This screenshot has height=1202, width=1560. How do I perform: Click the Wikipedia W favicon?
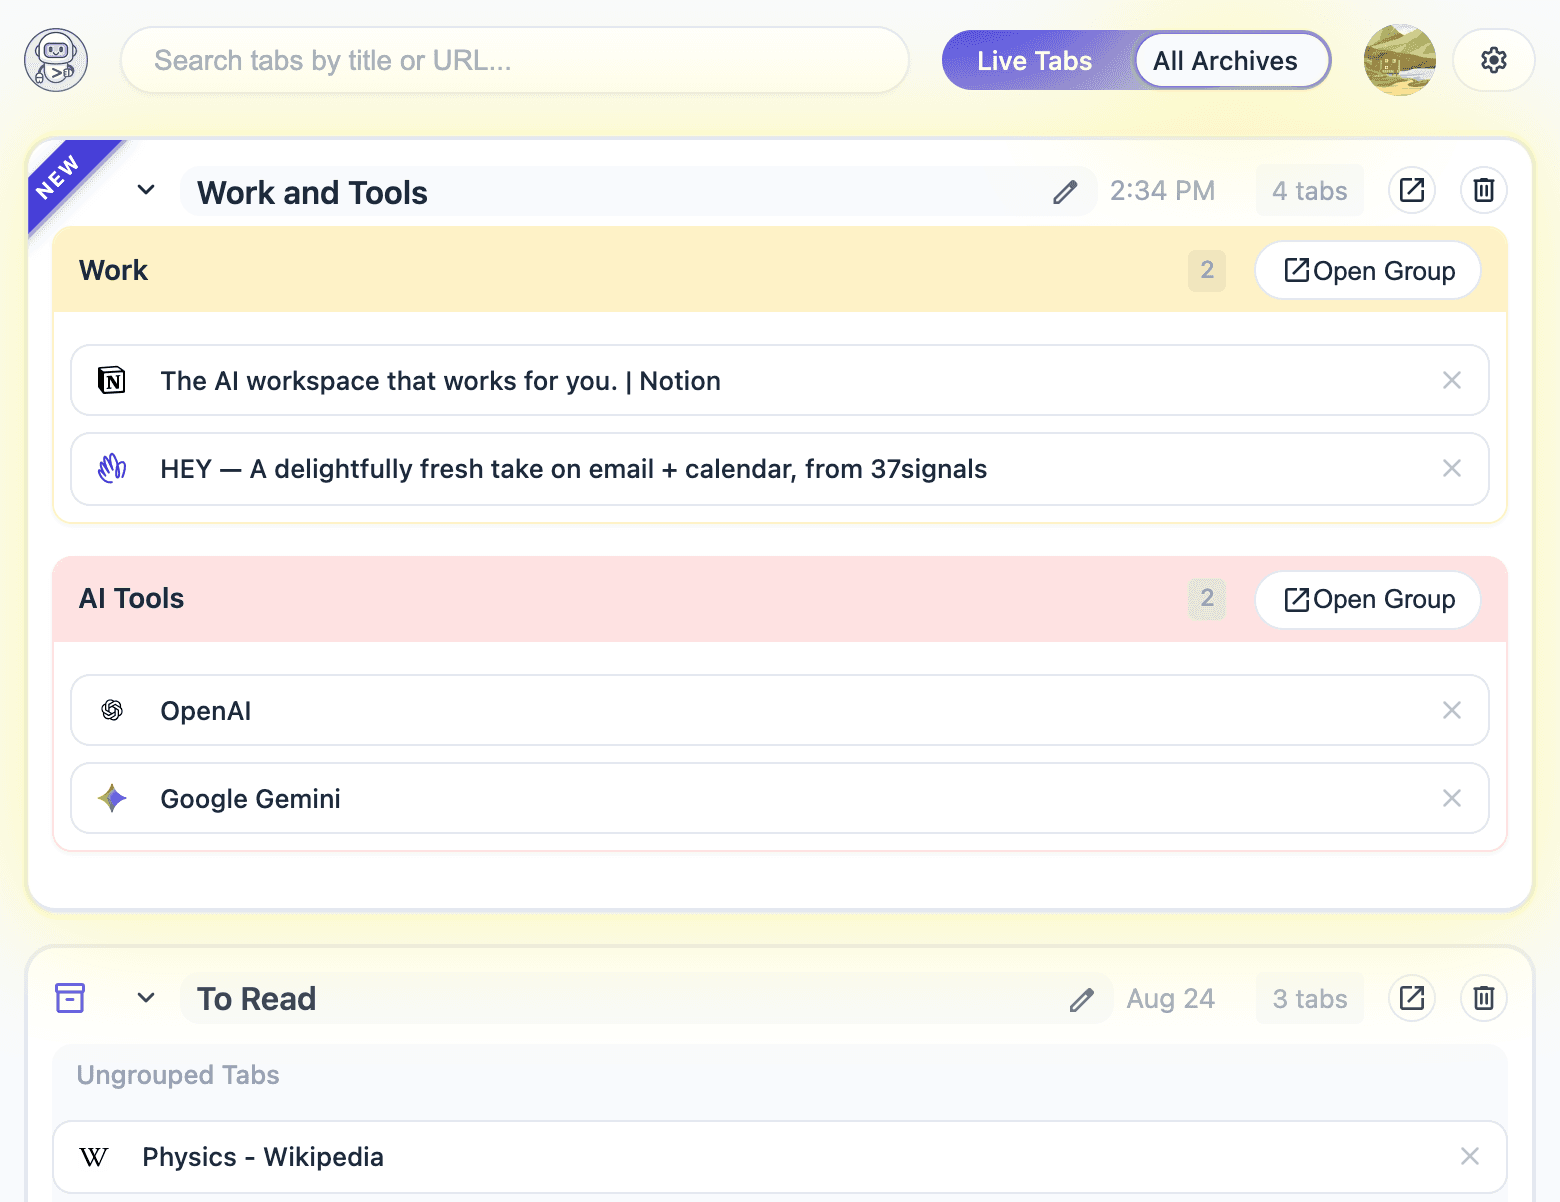click(94, 1157)
